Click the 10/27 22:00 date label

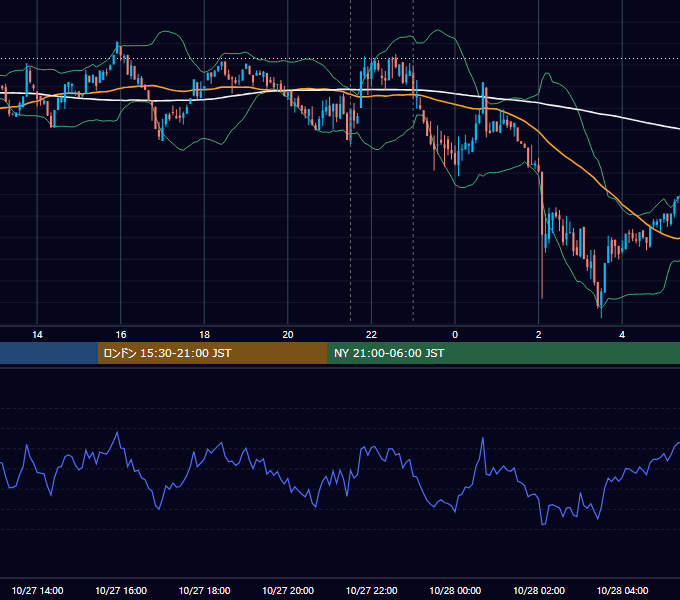click(x=371, y=590)
